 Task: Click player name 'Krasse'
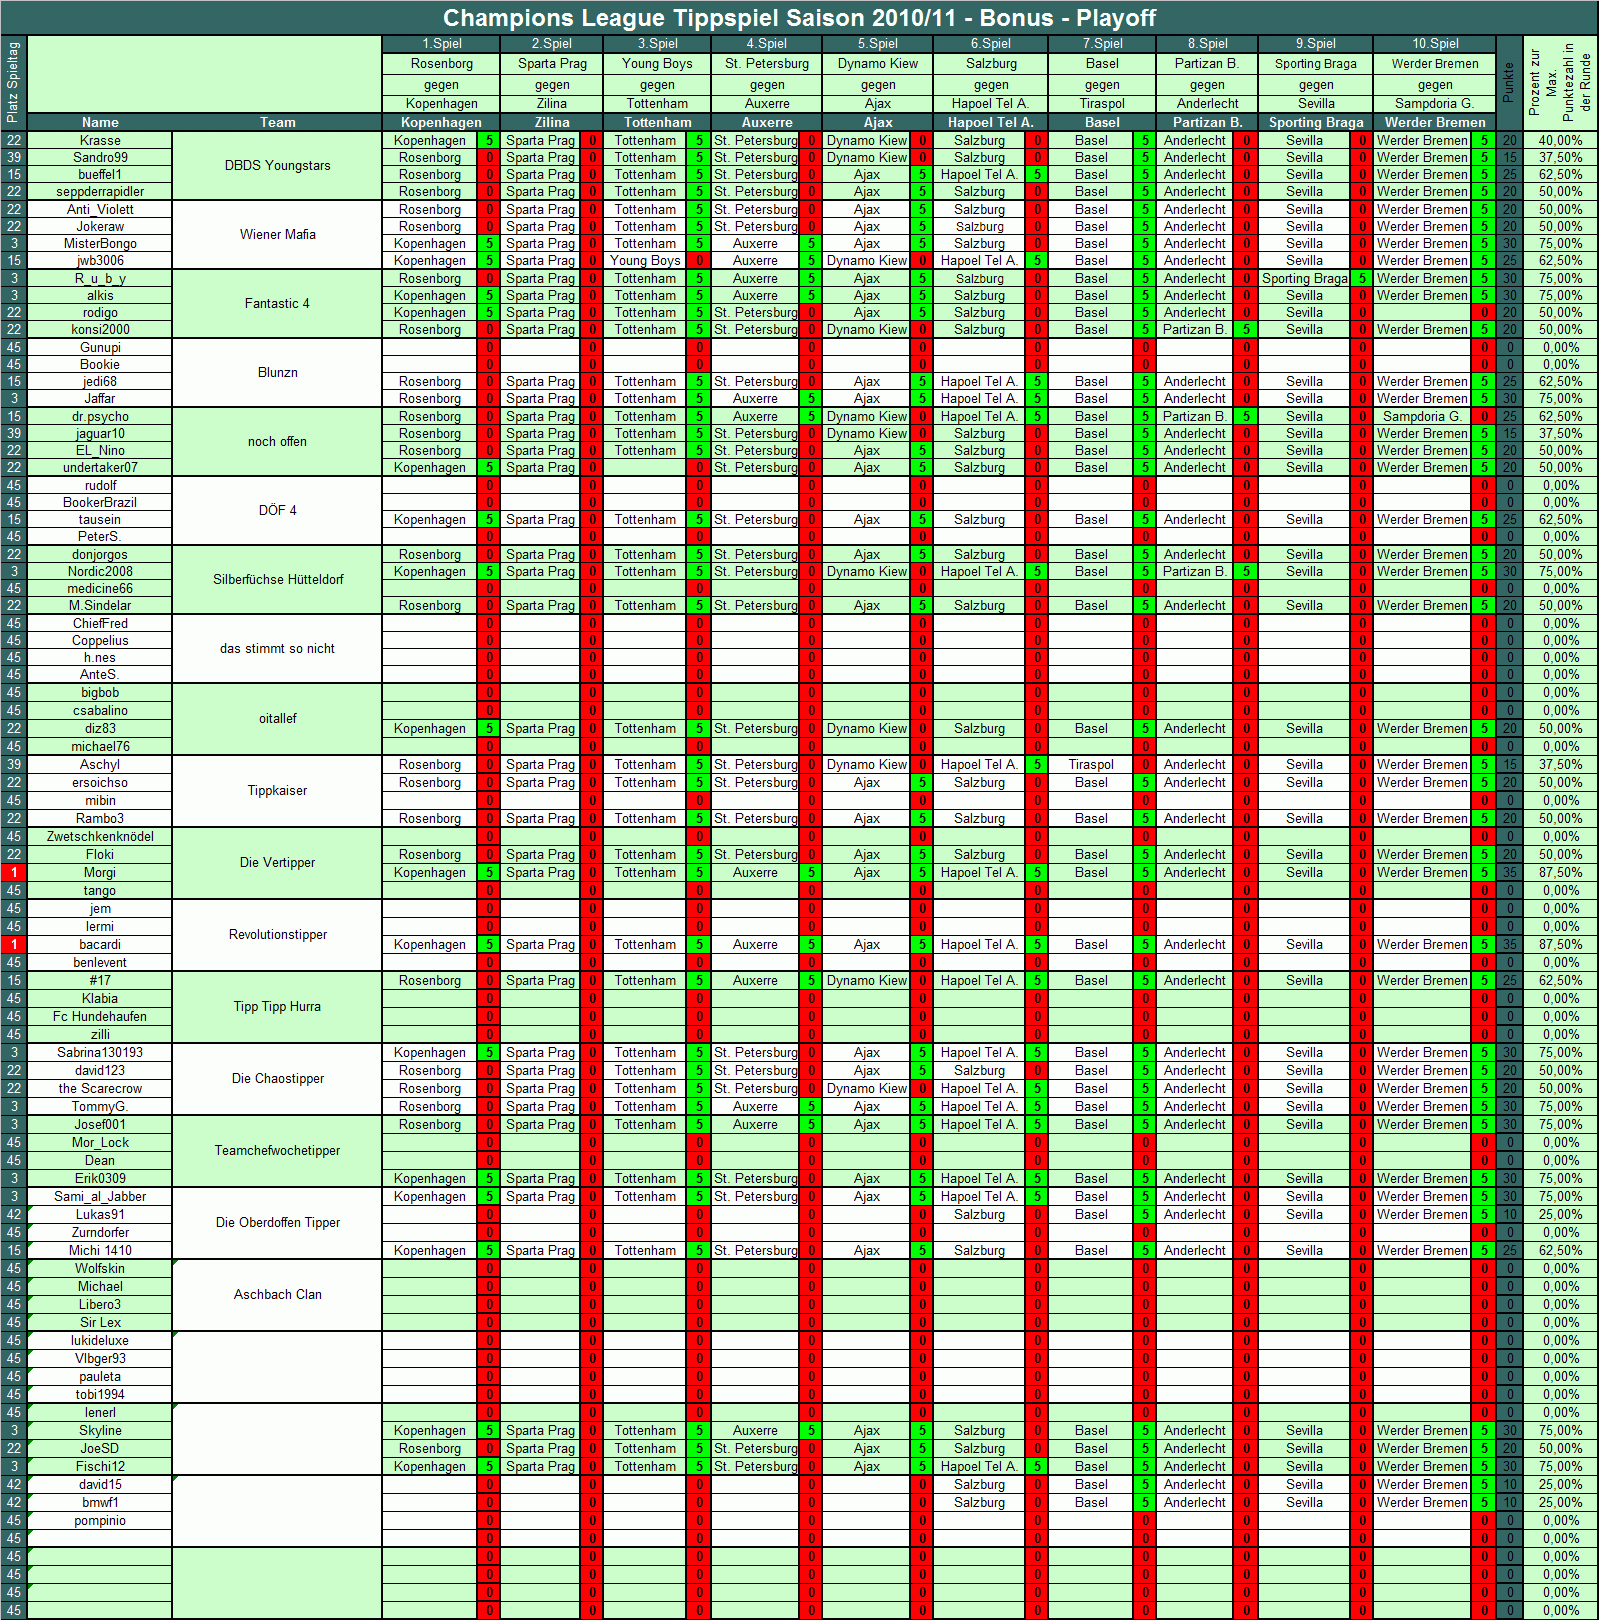[100, 141]
